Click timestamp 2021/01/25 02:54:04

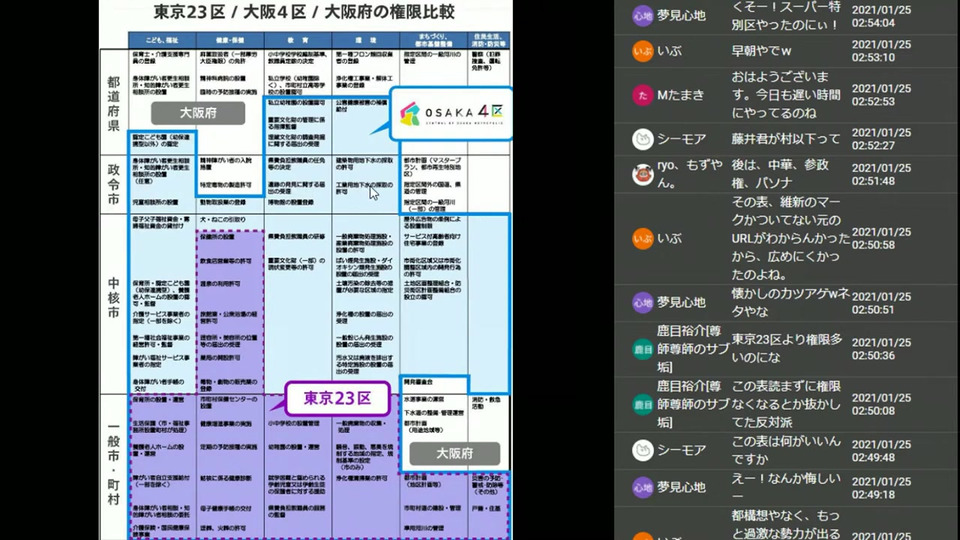click(881, 17)
